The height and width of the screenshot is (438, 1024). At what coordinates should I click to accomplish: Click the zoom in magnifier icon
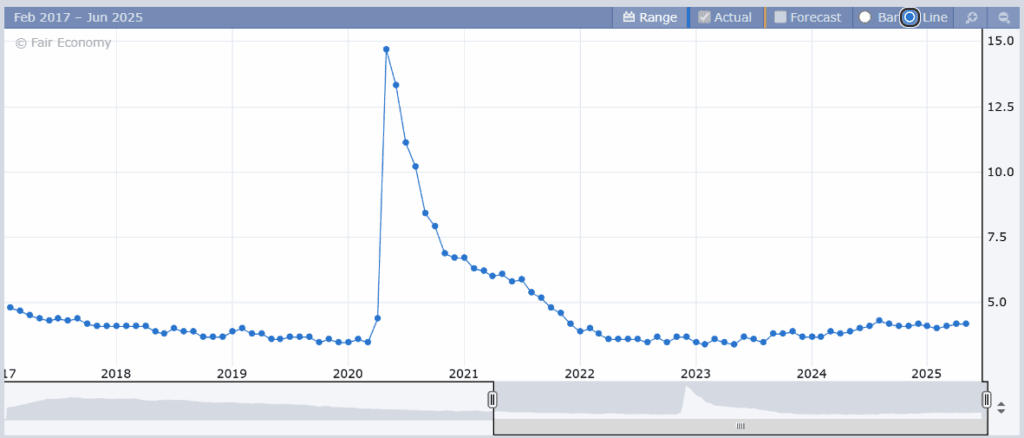click(971, 18)
